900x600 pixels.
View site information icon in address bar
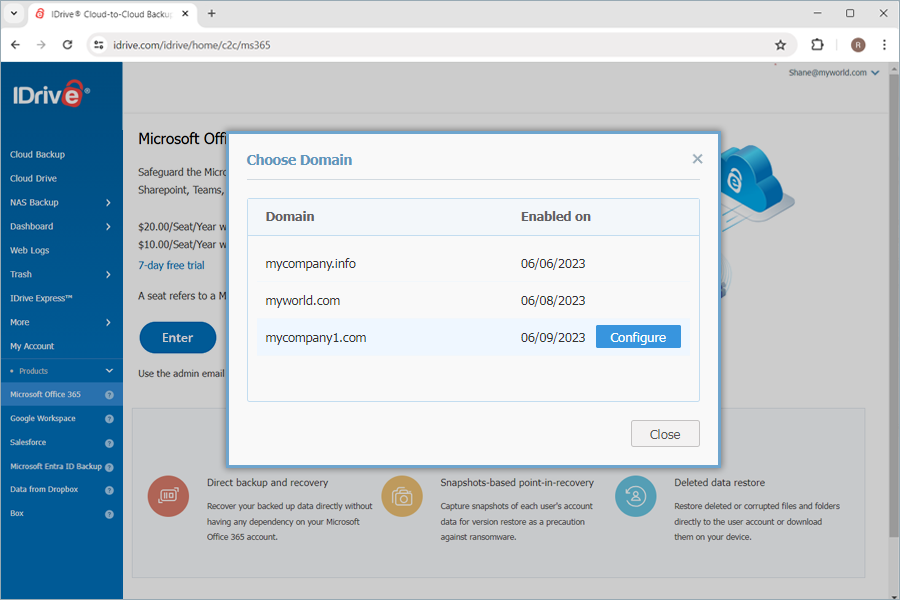click(x=99, y=45)
